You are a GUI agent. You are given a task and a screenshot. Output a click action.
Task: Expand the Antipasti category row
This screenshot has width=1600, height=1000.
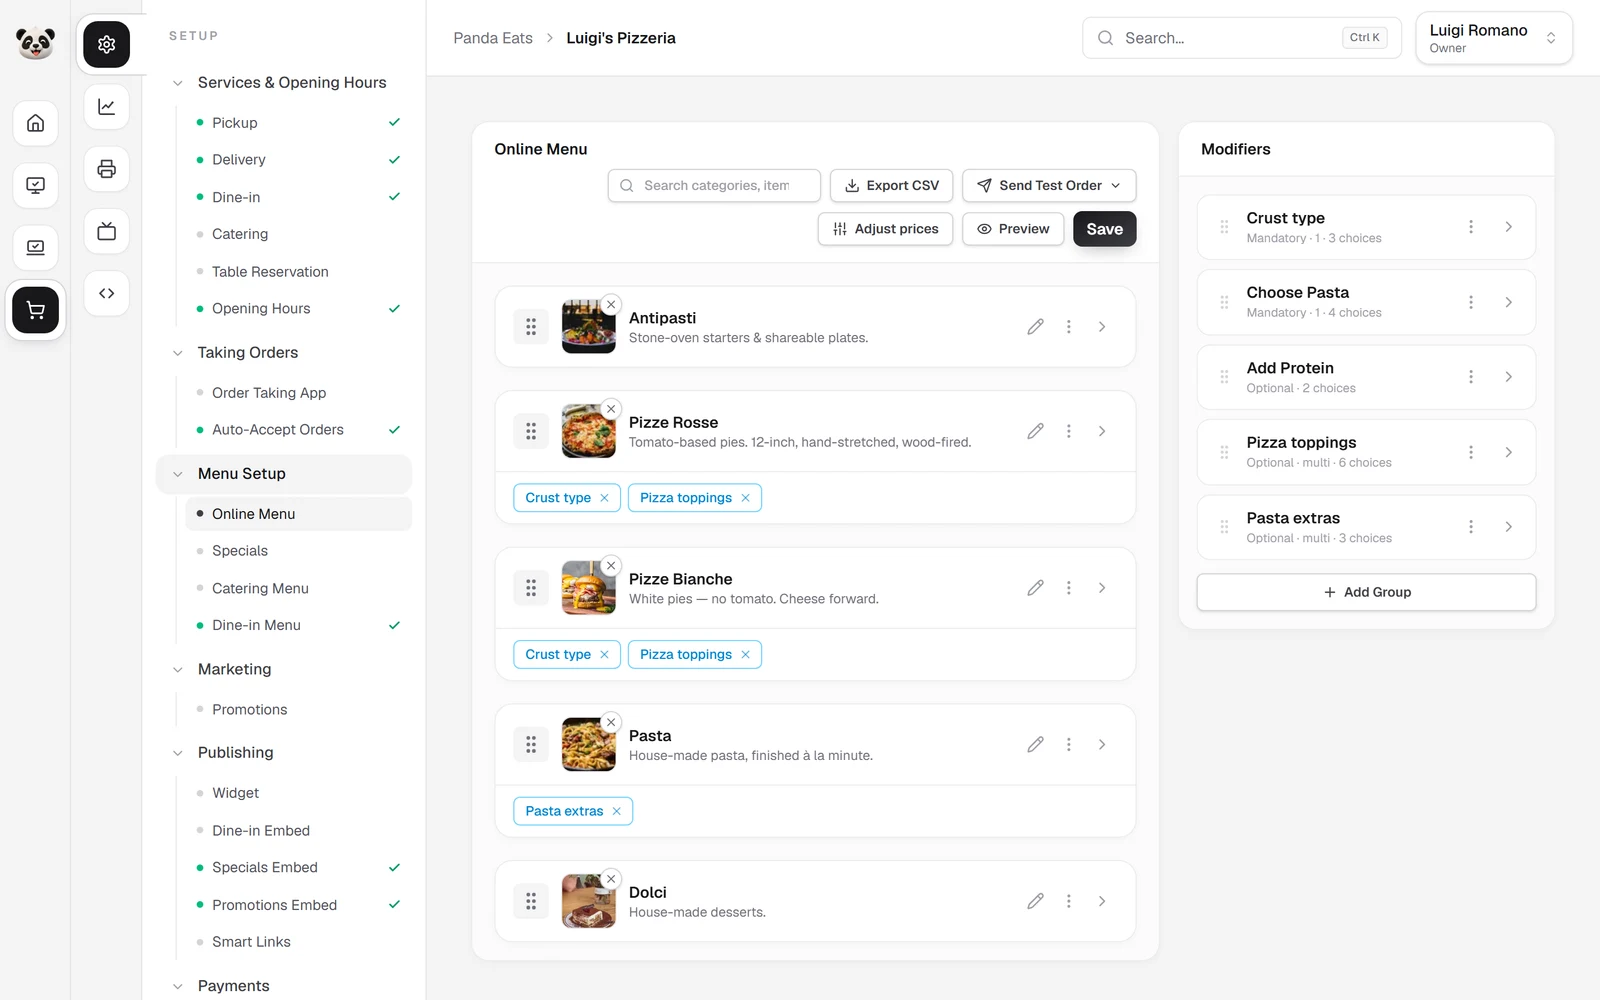pyautogui.click(x=1102, y=327)
